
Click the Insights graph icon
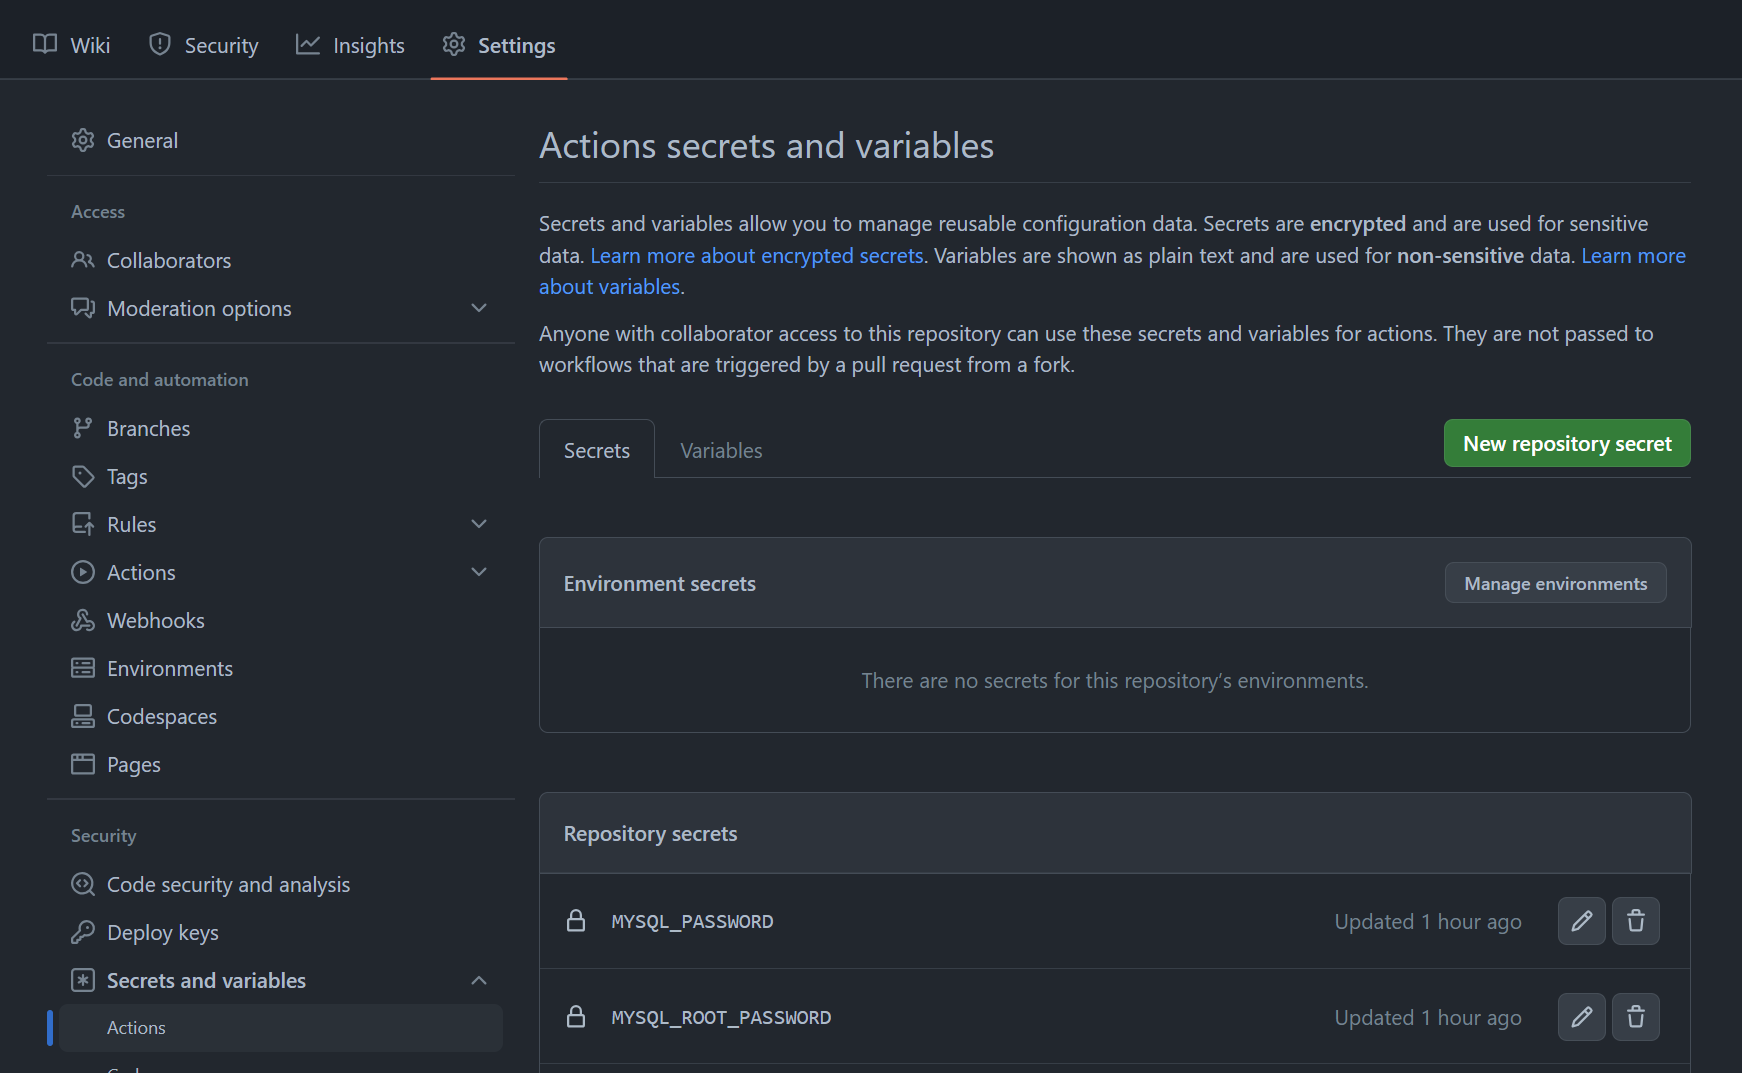pyautogui.click(x=308, y=44)
